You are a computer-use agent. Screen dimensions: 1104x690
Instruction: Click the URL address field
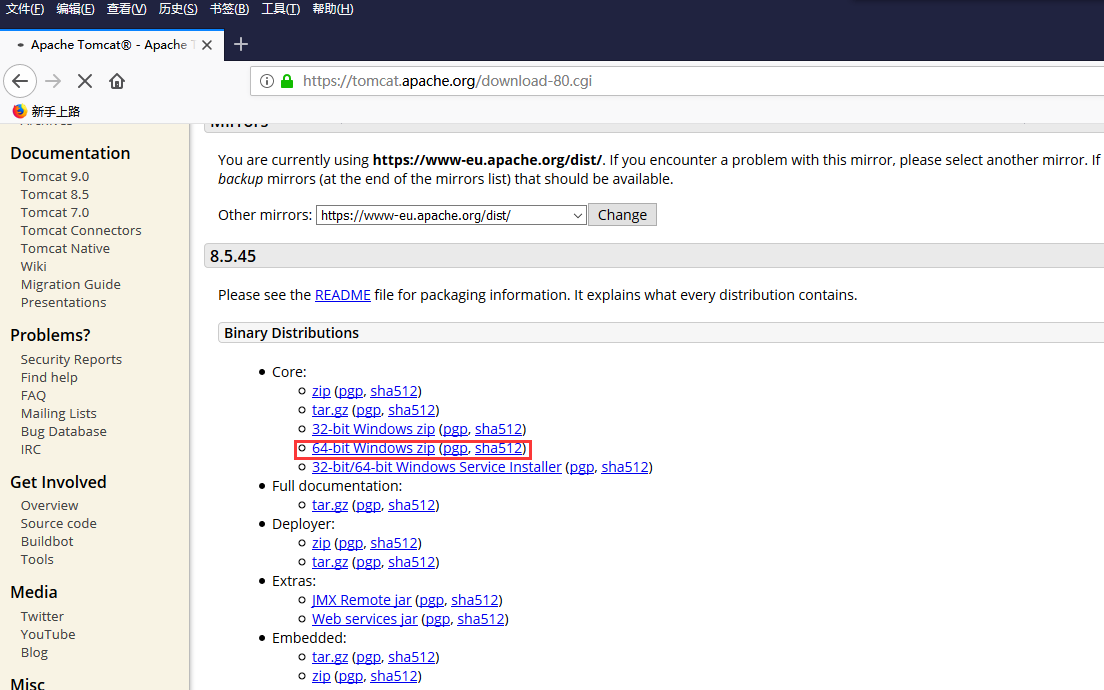tap(676, 81)
